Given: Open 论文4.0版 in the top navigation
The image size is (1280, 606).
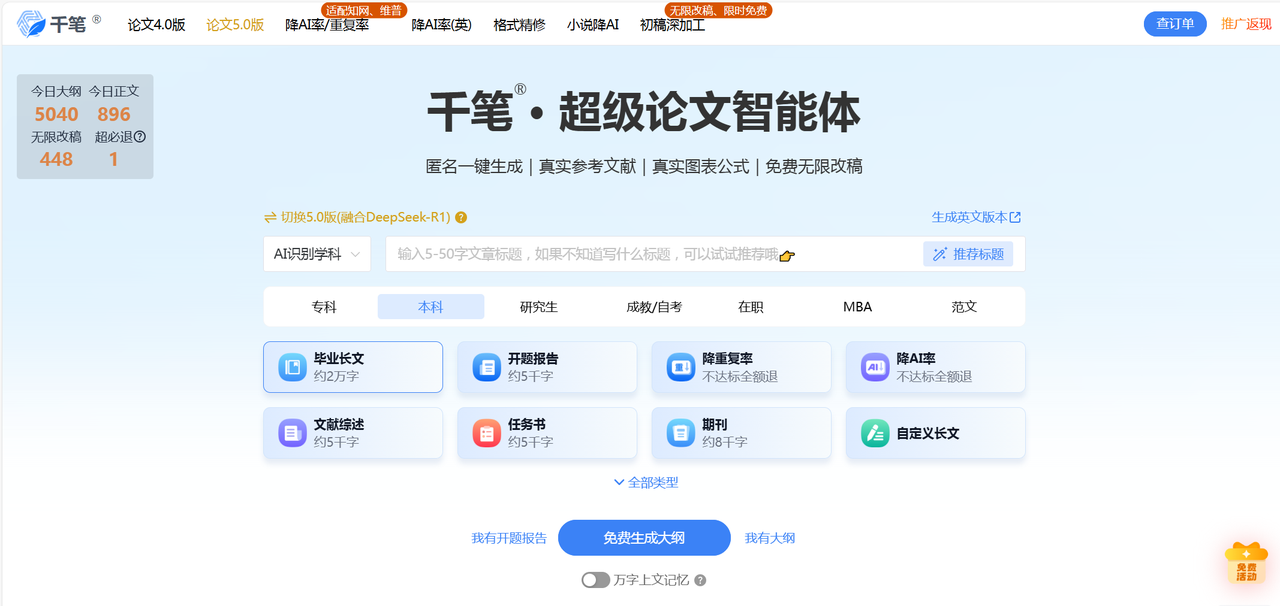Looking at the screenshot, I should point(157,25).
